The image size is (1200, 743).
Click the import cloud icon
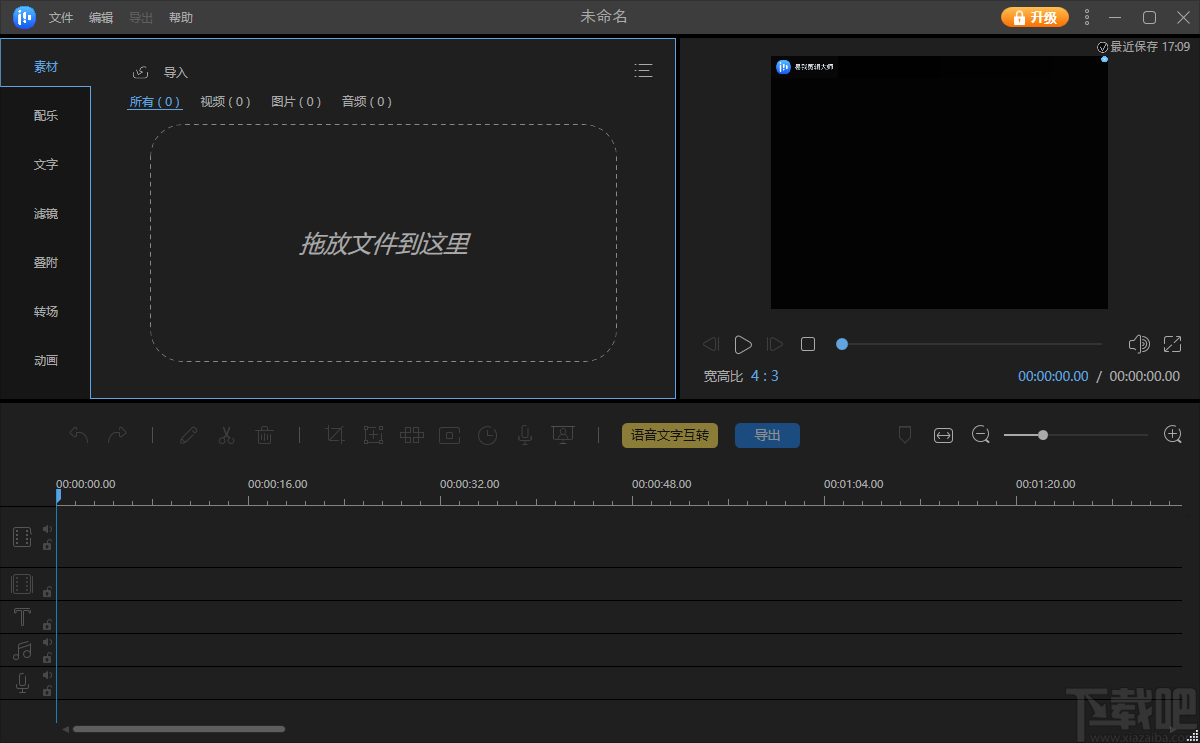click(x=141, y=72)
